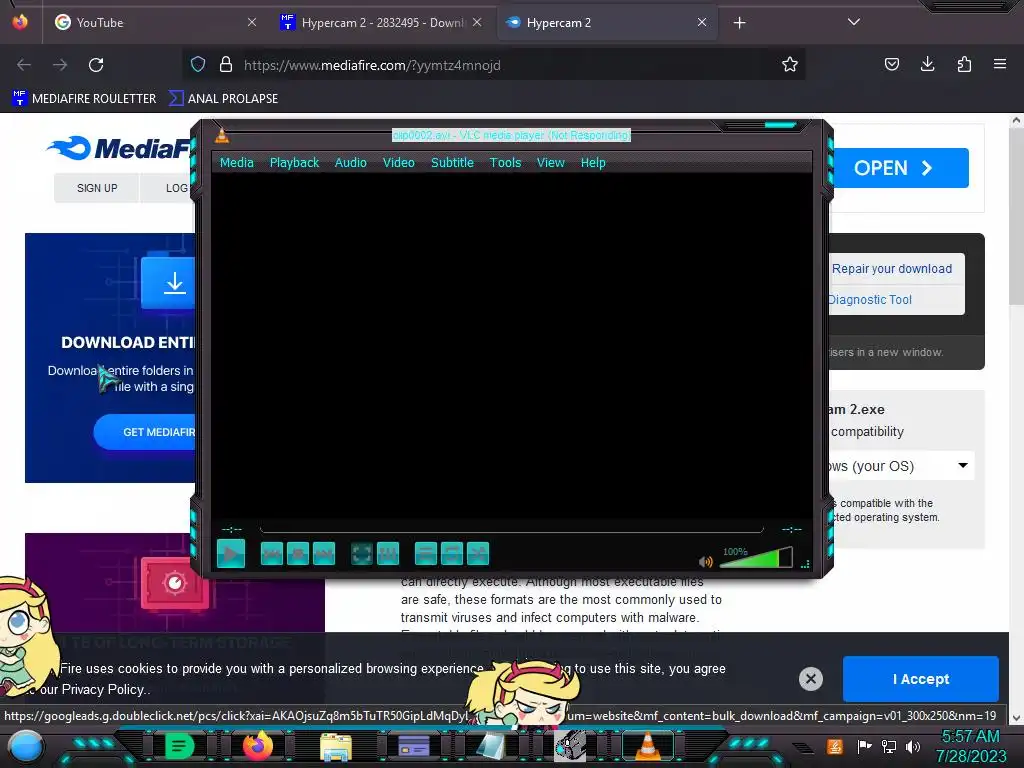
Task: Open system volume in the tray
Action: point(913,746)
